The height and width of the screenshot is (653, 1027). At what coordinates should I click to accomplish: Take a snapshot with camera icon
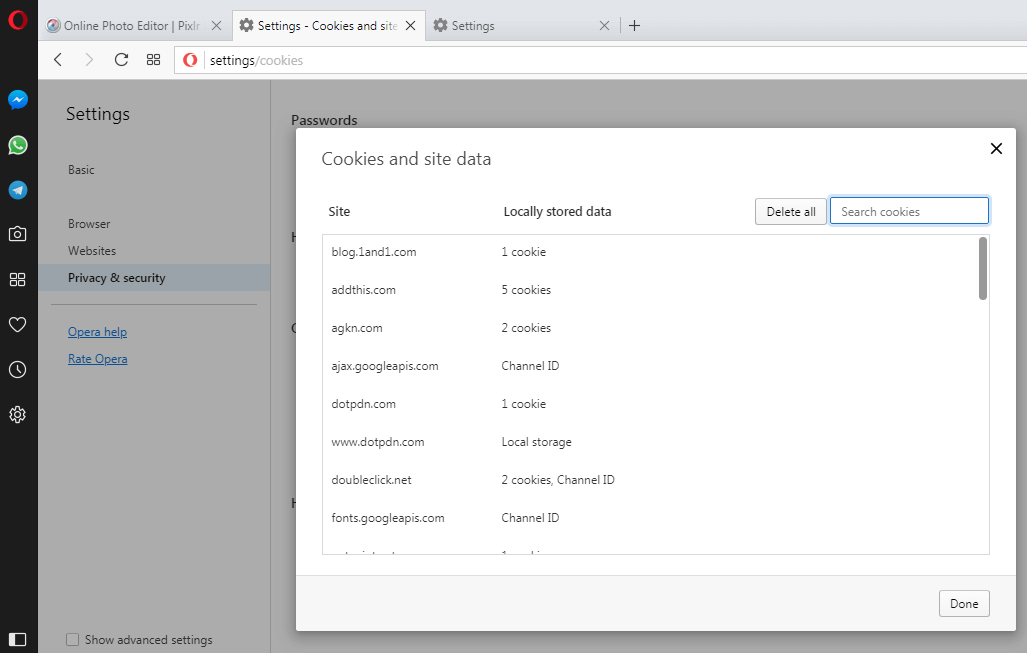pos(18,234)
